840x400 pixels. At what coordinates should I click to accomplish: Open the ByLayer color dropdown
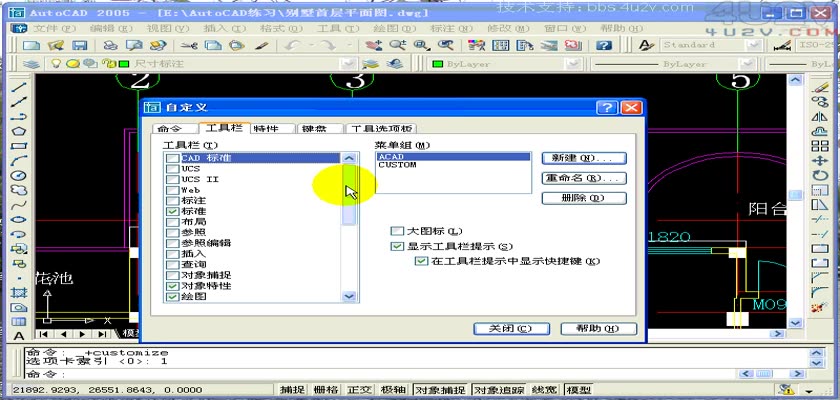pyautogui.click(x=573, y=64)
